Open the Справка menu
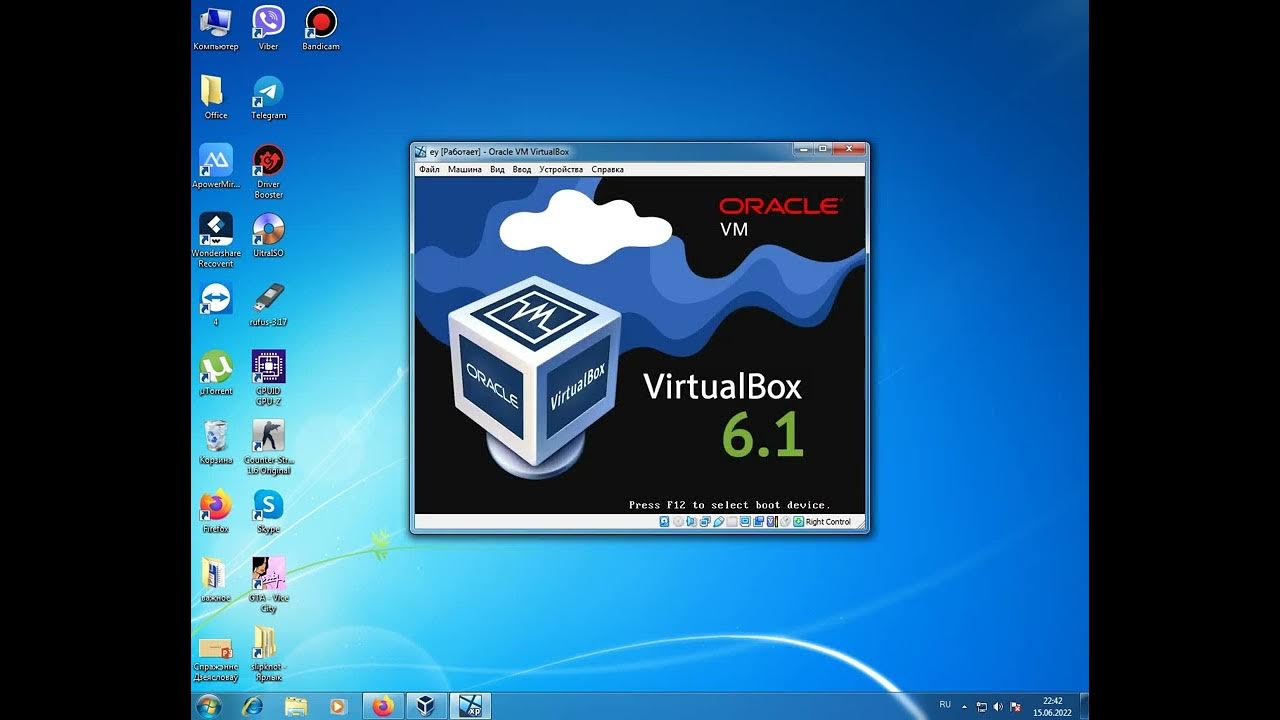Image resolution: width=1280 pixels, height=720 pixels. click(607, 170)
